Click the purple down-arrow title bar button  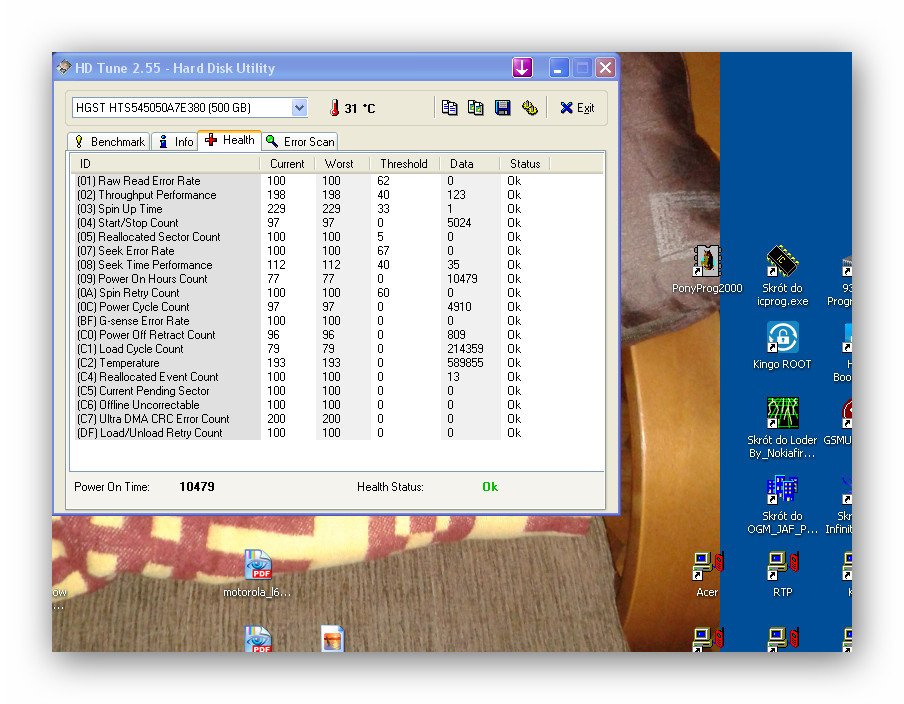pos(522,68)
